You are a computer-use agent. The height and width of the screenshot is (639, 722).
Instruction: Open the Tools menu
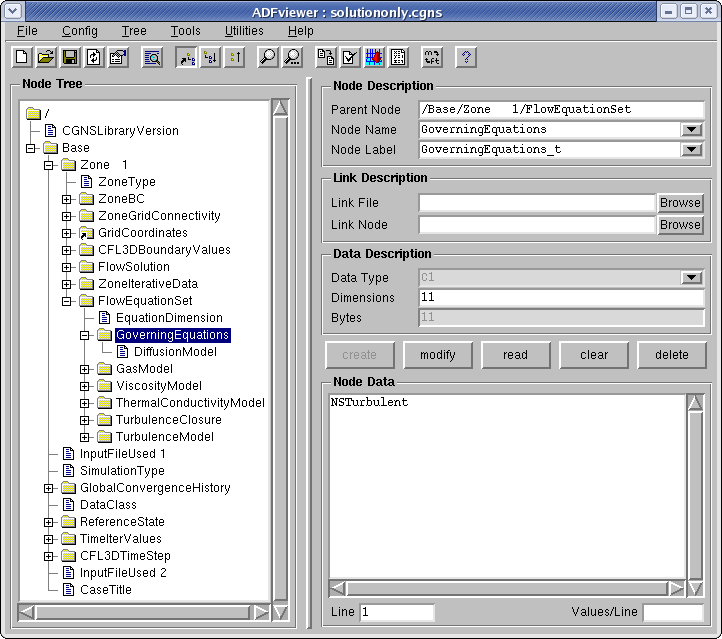pos(186,31)
